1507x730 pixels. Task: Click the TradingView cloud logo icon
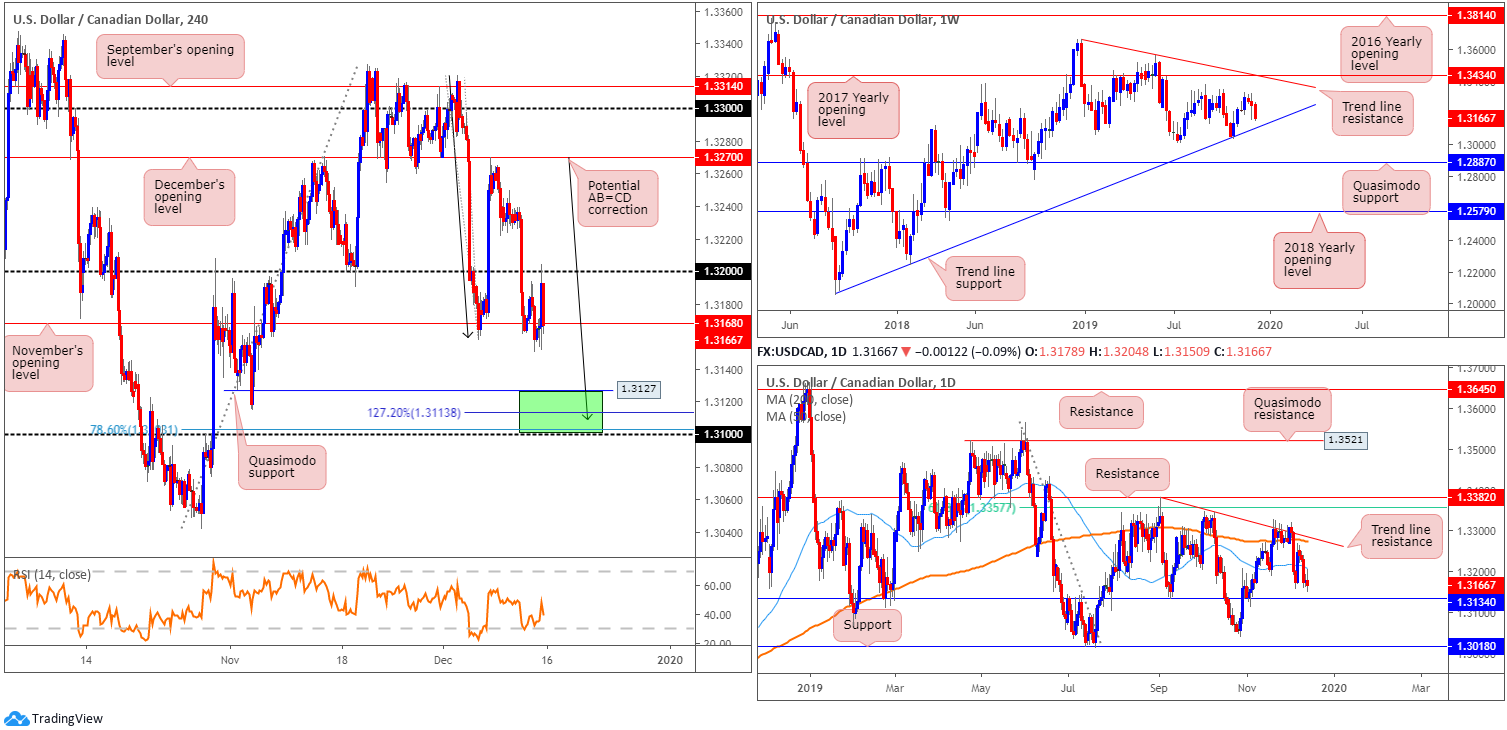tap(16, 718)
